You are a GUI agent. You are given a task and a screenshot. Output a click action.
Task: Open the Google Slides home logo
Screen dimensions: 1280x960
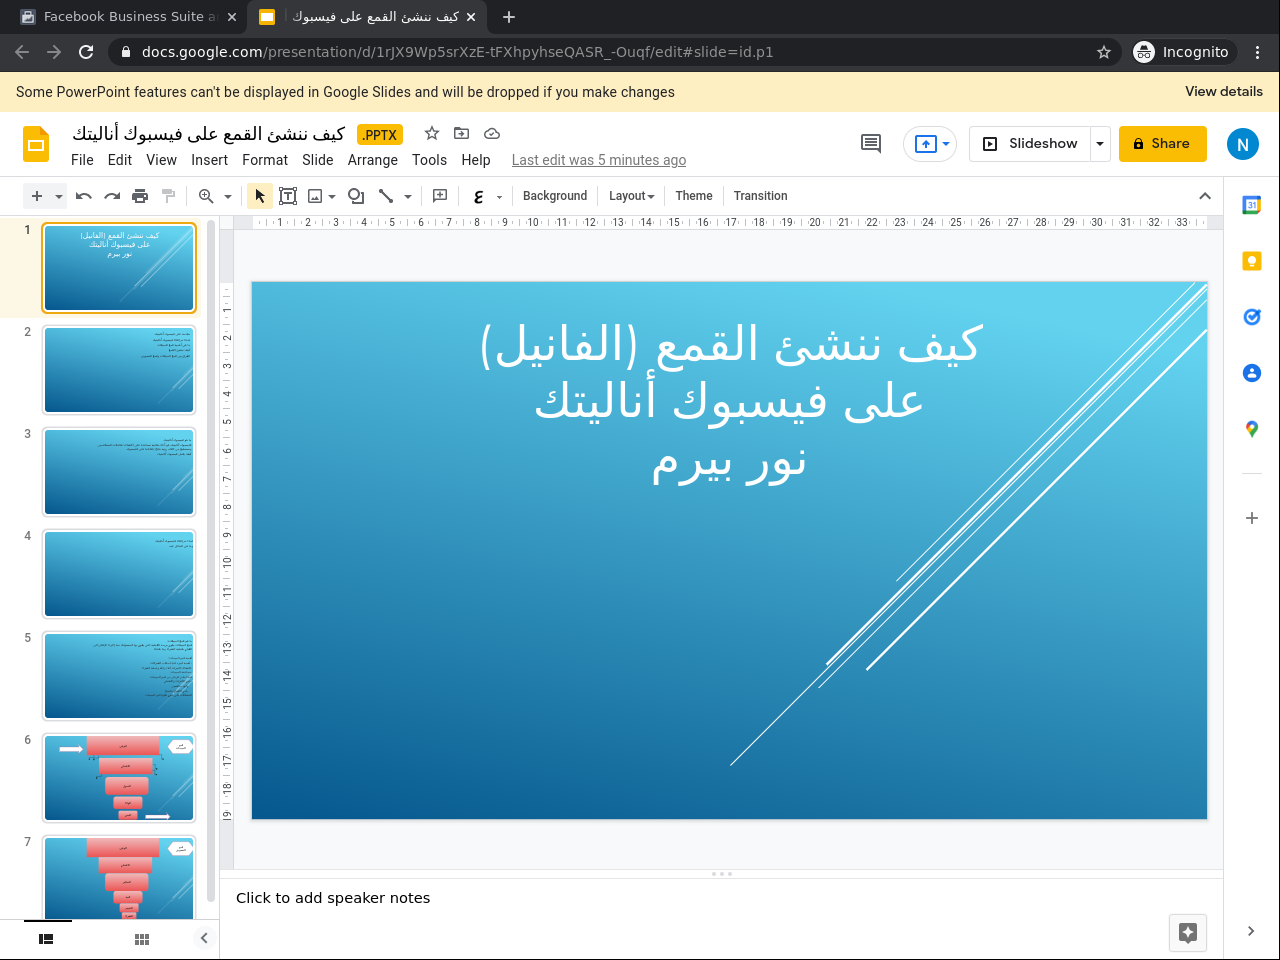36,144
